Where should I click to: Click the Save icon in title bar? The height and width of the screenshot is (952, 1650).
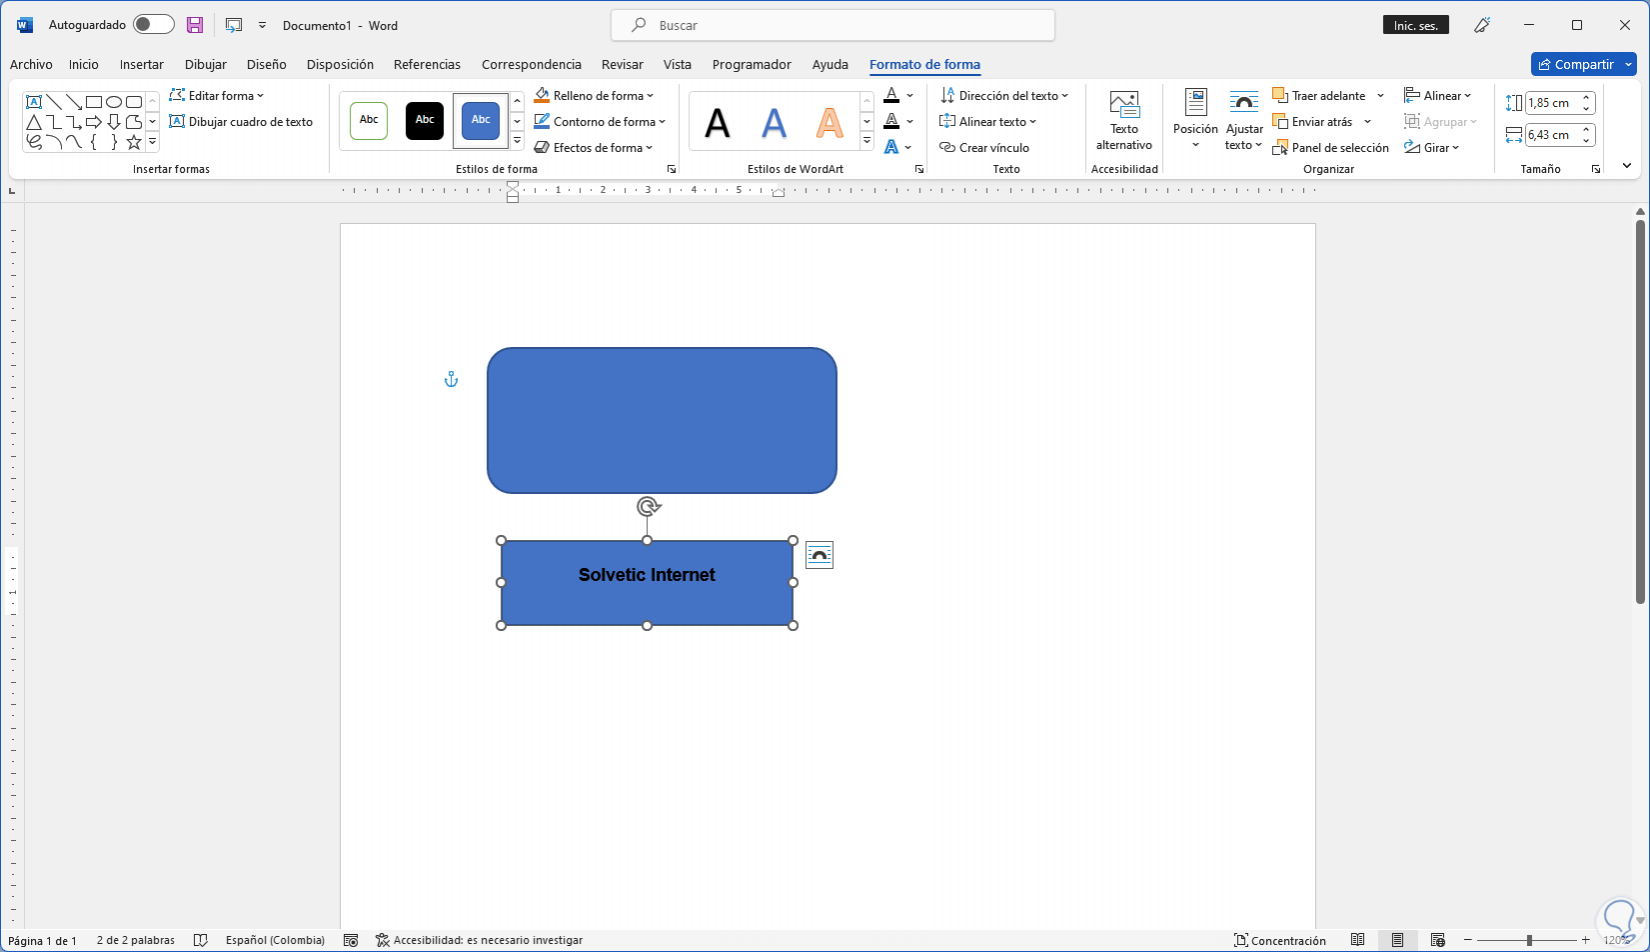[195, 25]
